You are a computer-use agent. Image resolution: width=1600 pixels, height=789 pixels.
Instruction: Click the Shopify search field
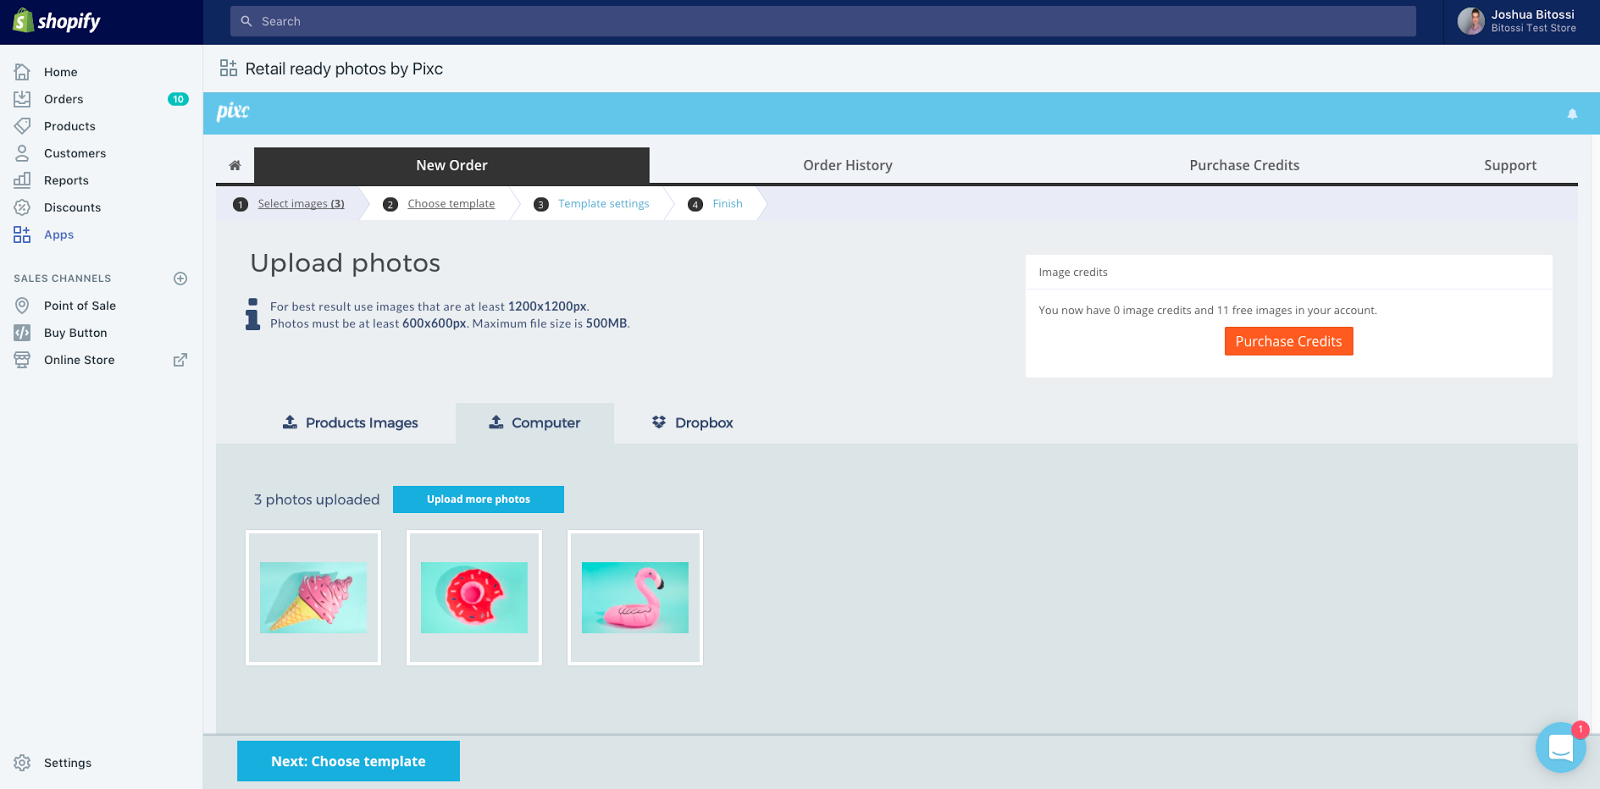pyautogui.click(x=822, y=21)
